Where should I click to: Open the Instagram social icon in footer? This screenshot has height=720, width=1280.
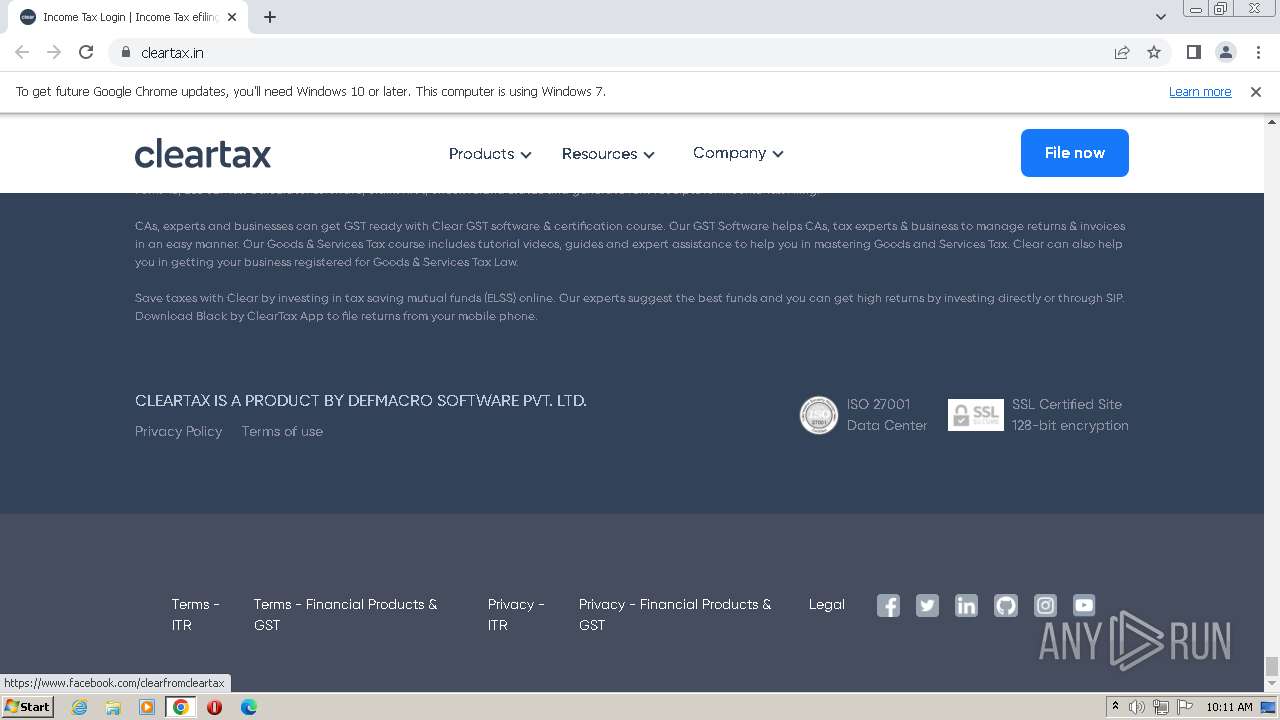[1045, 605]
